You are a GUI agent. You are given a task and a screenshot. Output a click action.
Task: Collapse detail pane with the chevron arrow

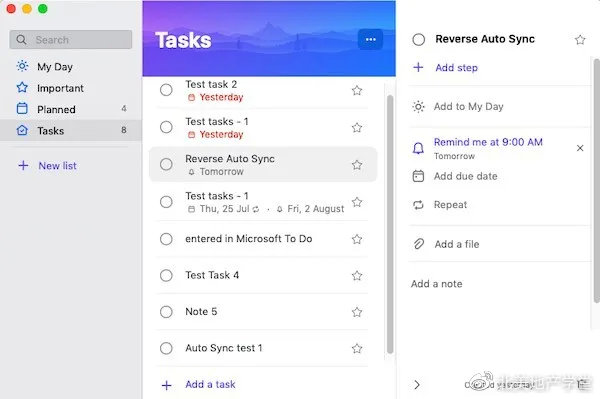417,384
